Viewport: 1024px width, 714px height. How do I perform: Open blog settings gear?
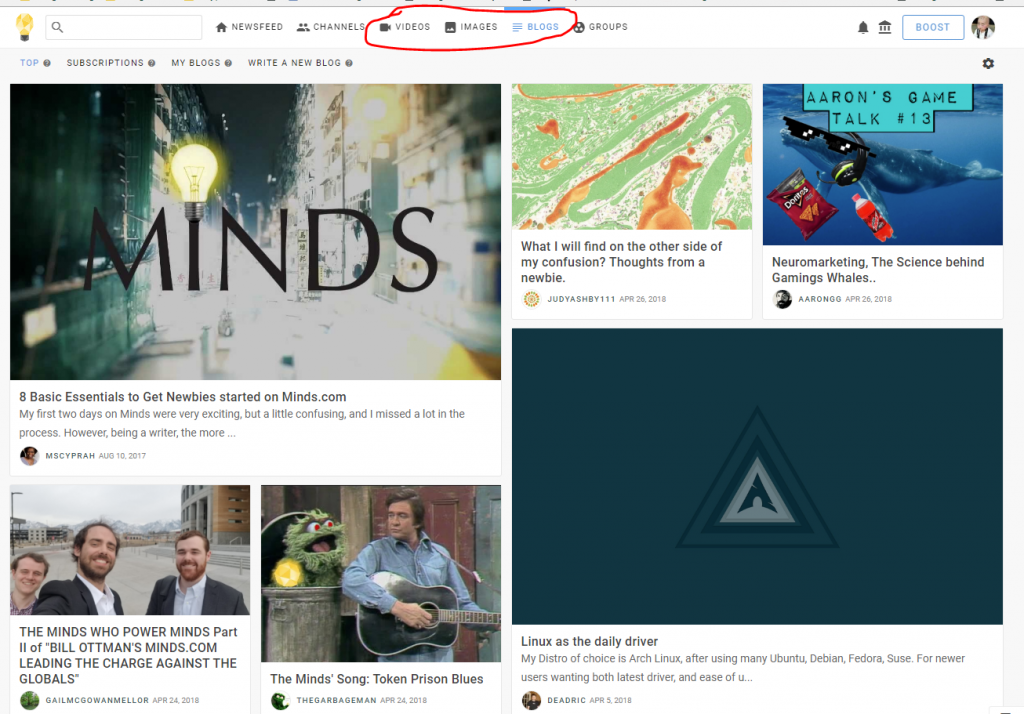(988, 63)
